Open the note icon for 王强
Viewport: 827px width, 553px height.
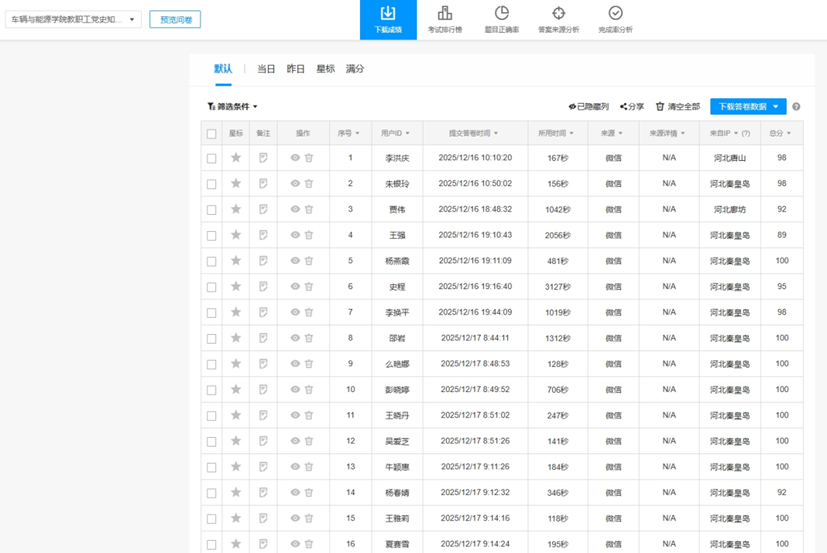(x=263, y=236)
